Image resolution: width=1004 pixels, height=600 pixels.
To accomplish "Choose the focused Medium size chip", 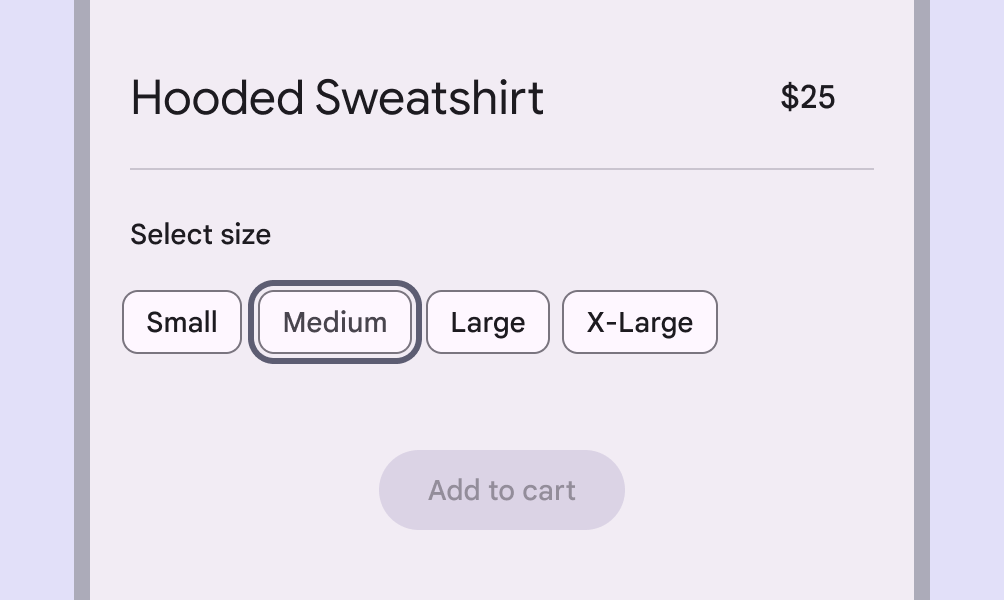I will (335, 322).
